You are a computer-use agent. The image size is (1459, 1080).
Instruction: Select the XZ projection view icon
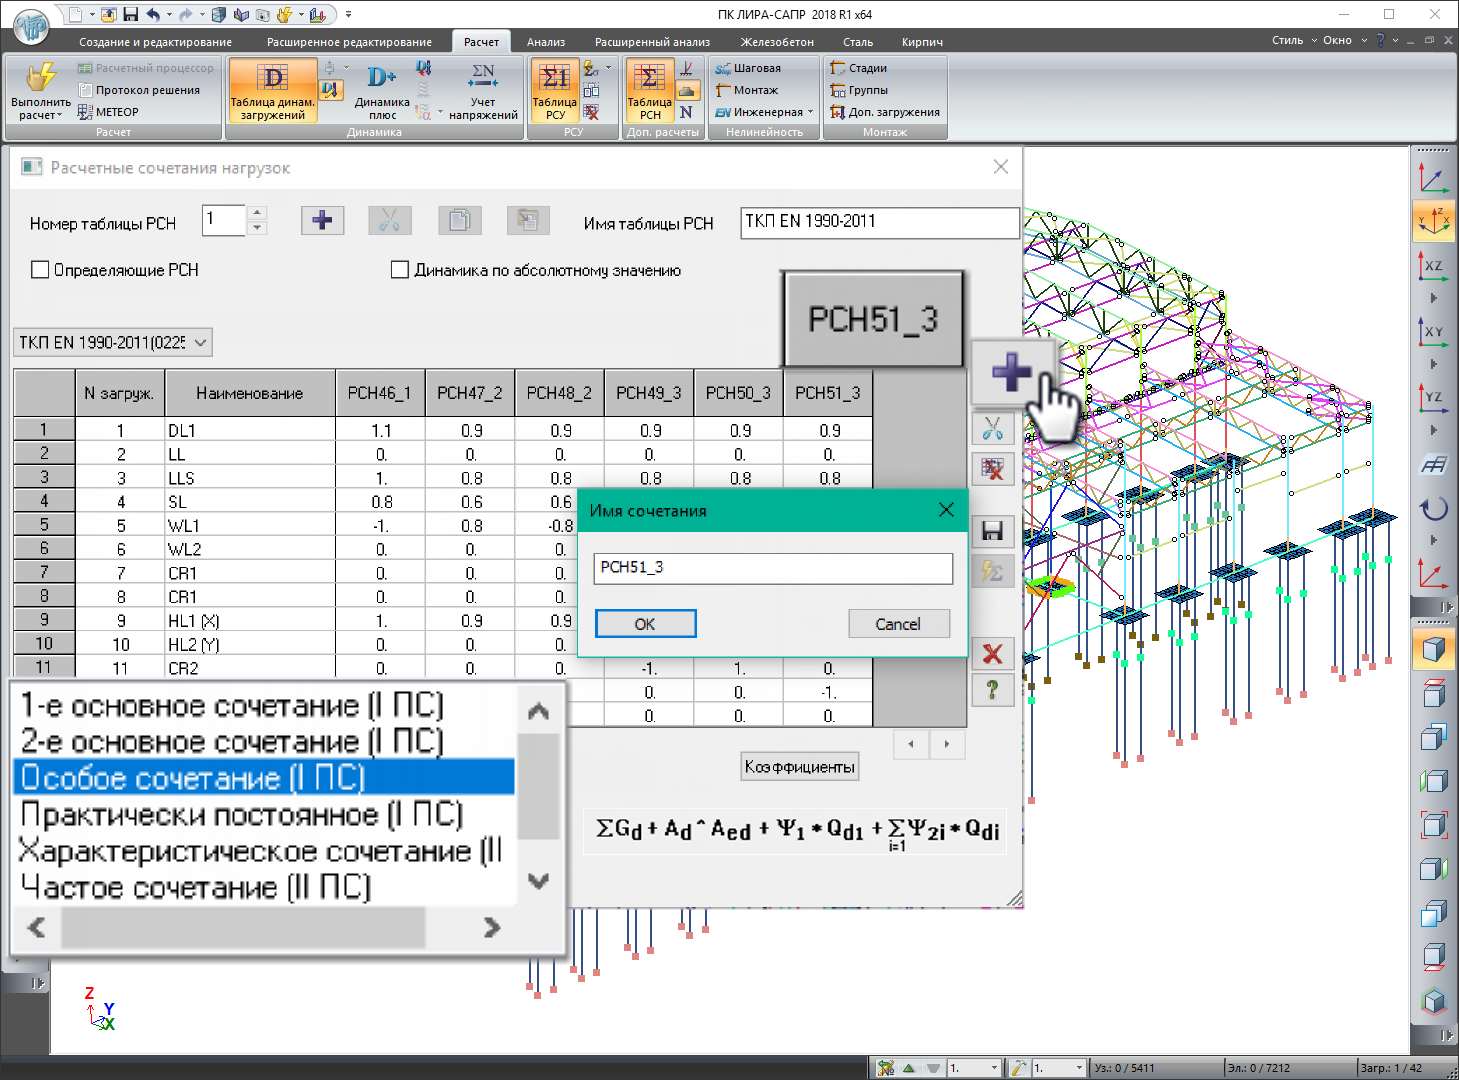(x=1433, y=266)
